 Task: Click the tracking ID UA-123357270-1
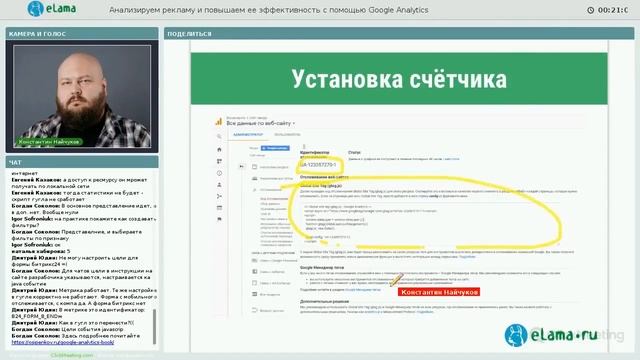click(318, 165)
